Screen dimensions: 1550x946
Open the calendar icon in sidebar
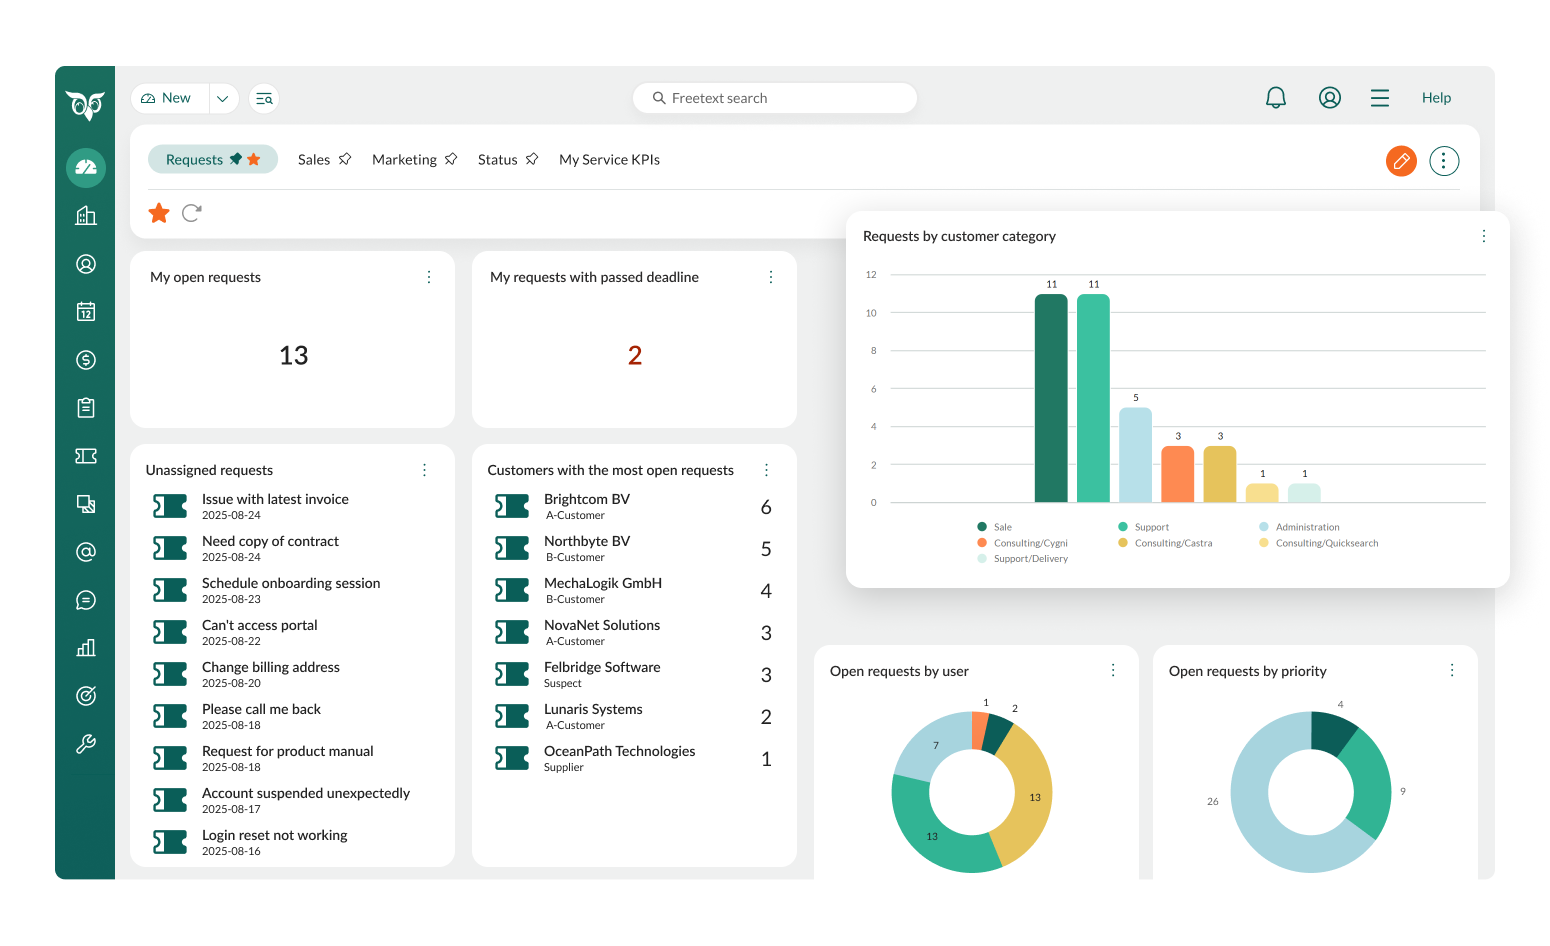pyautogui.click(x=86, y=312)
